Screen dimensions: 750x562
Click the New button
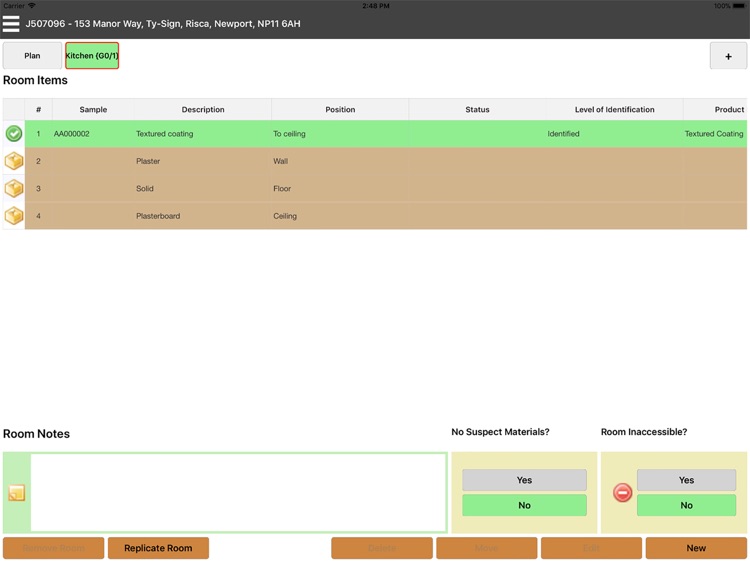pyautogui.click(x=696, y=548)
